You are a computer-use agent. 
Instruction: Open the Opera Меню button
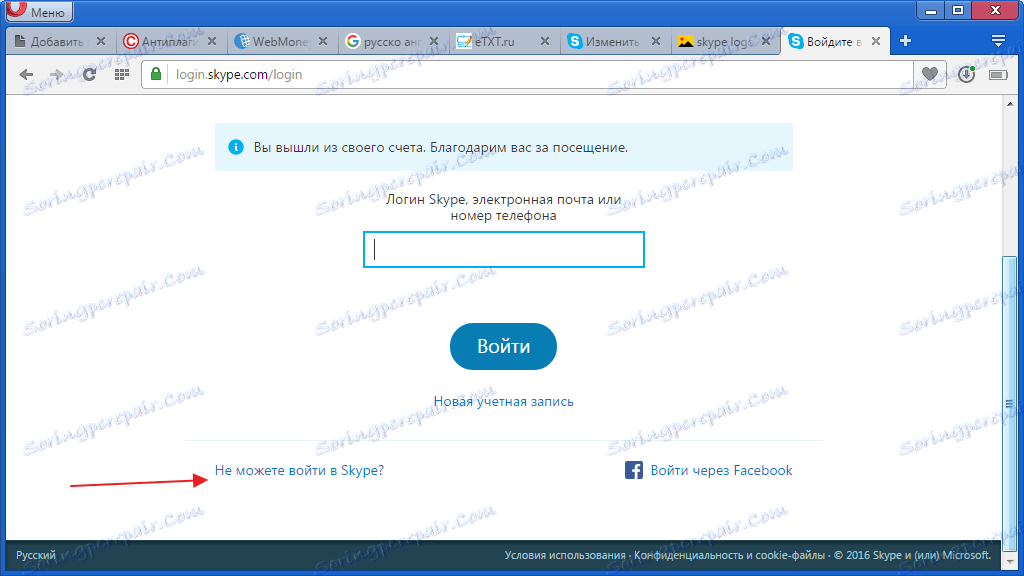[x=38, y=11]
